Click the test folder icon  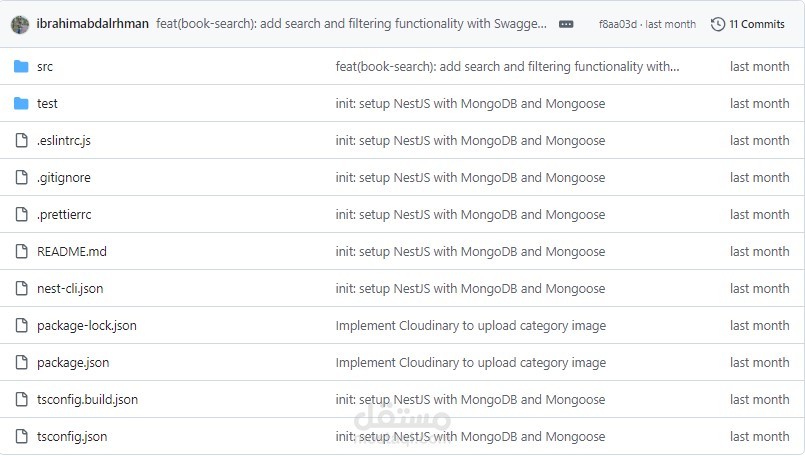point(22,103)
